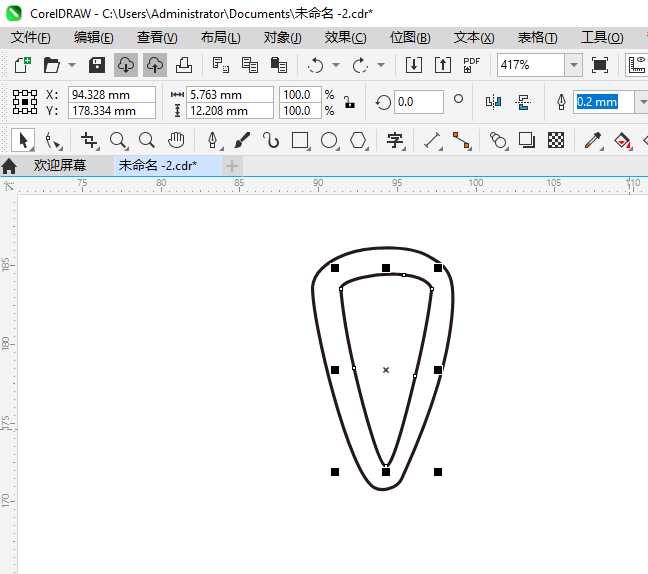Toggle mirror horizontally button
Image resolution: width=648 pixels, height=574 pixels.
(x=492, y=102)
